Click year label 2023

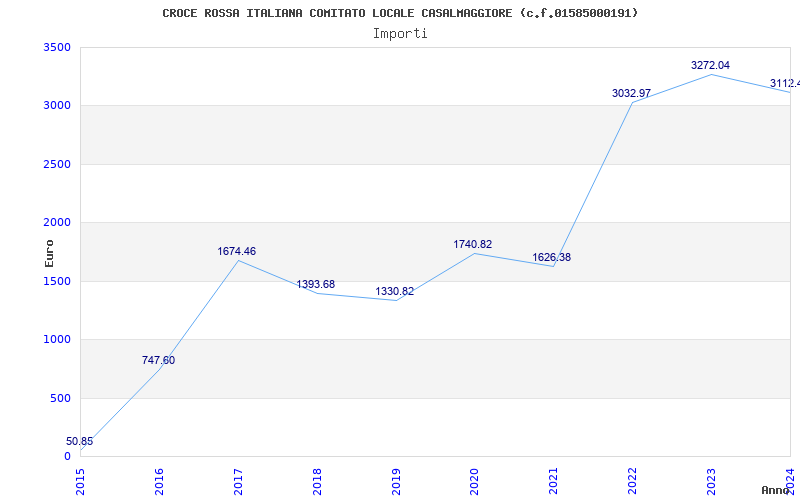pos(711,481)
